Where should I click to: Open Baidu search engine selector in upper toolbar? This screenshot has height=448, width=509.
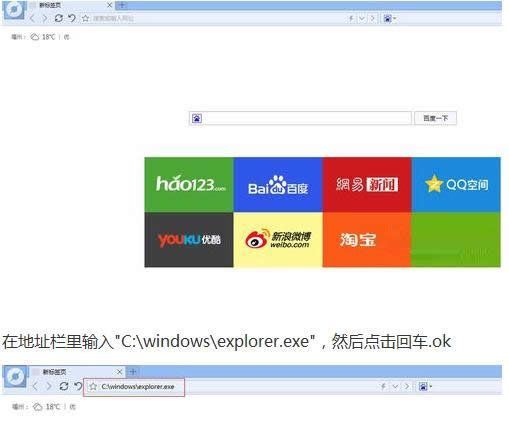click(x=389, y=18)
